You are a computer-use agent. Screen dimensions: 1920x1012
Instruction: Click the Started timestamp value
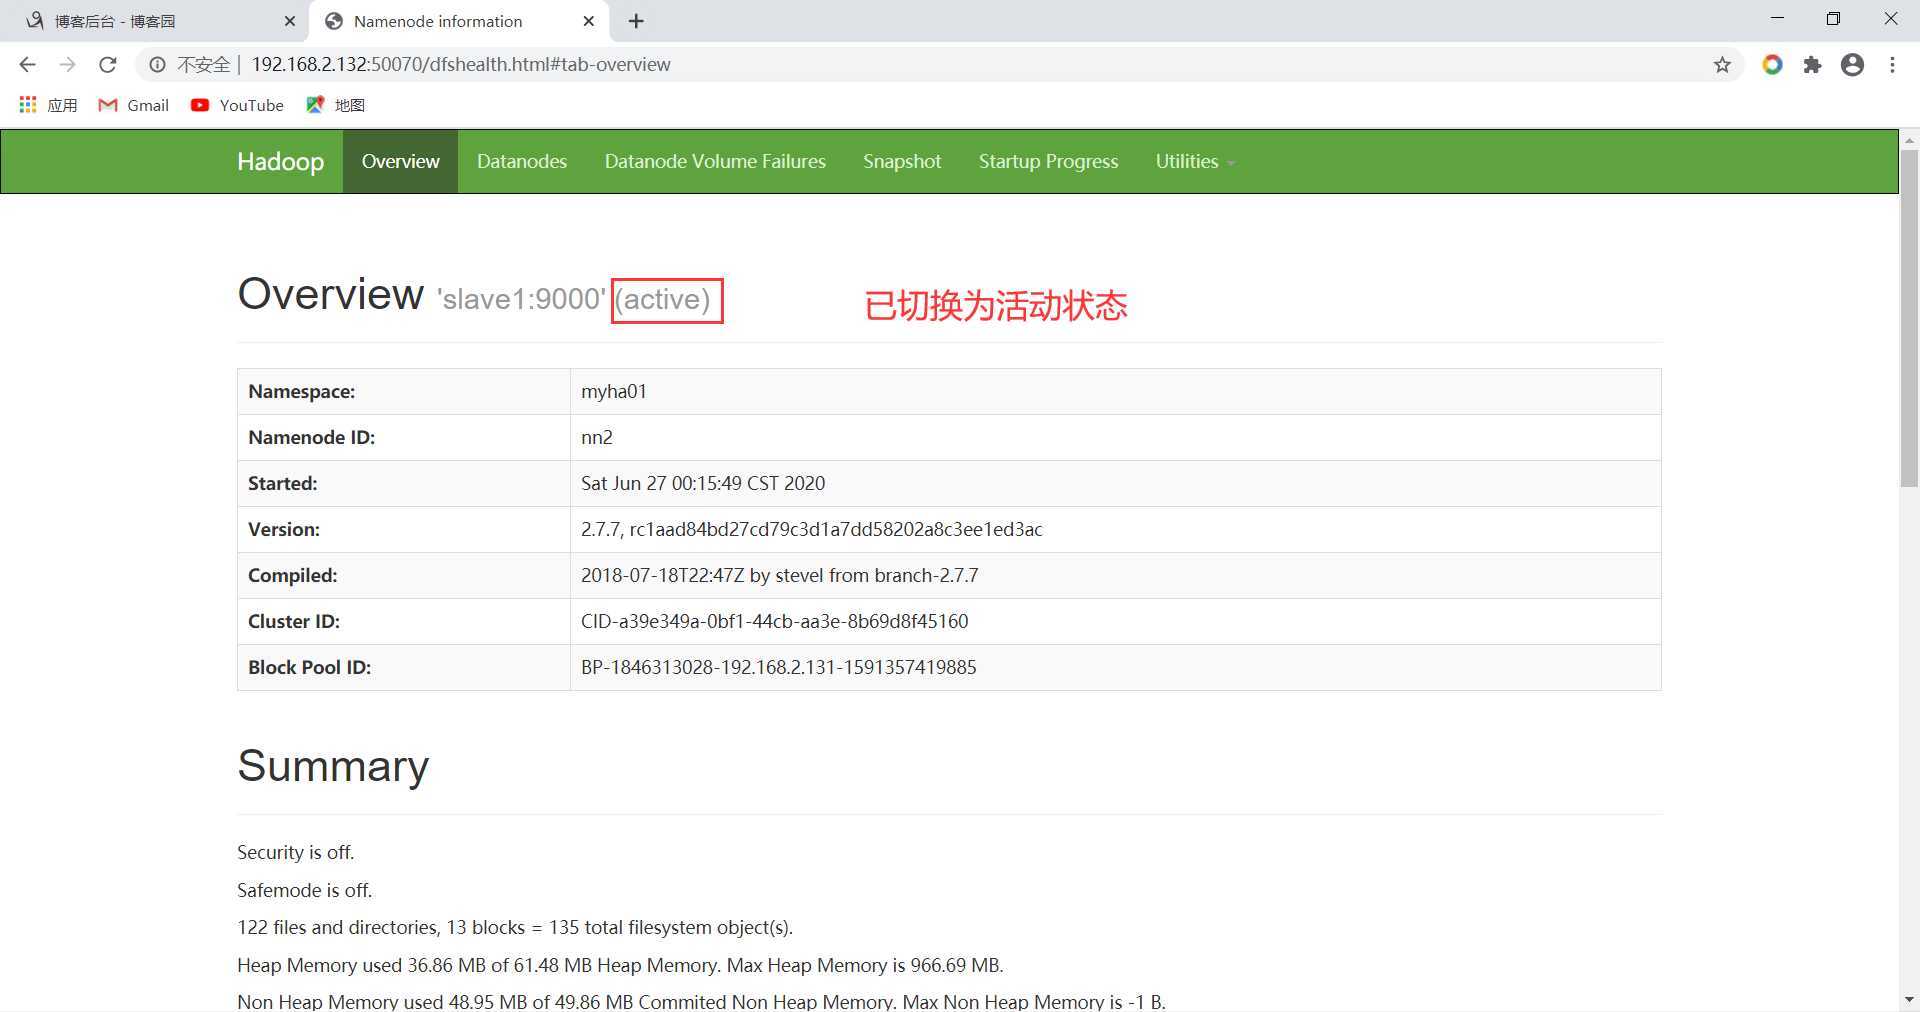[703, 483]
